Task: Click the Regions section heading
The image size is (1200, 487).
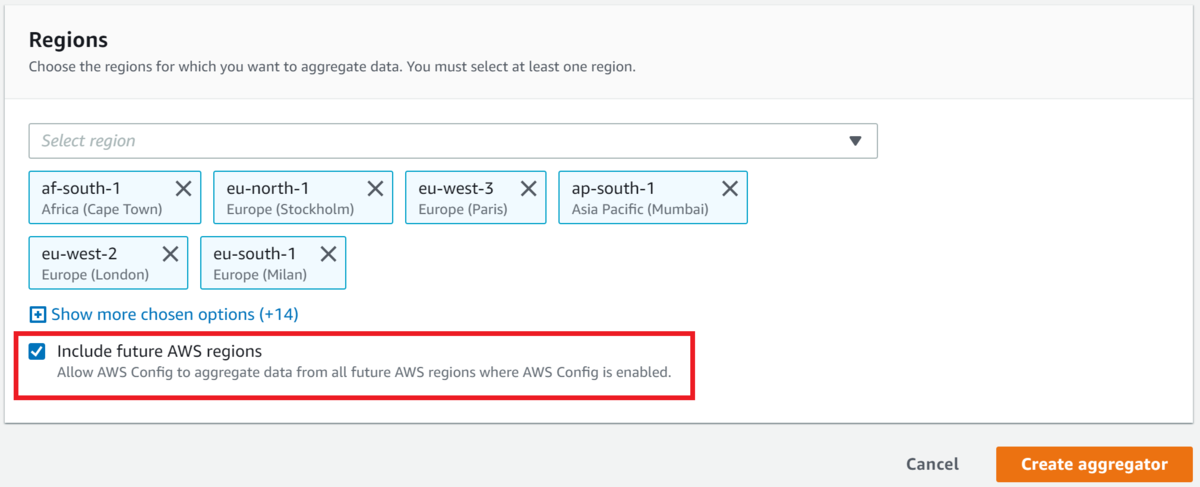Action: point(68,40)
